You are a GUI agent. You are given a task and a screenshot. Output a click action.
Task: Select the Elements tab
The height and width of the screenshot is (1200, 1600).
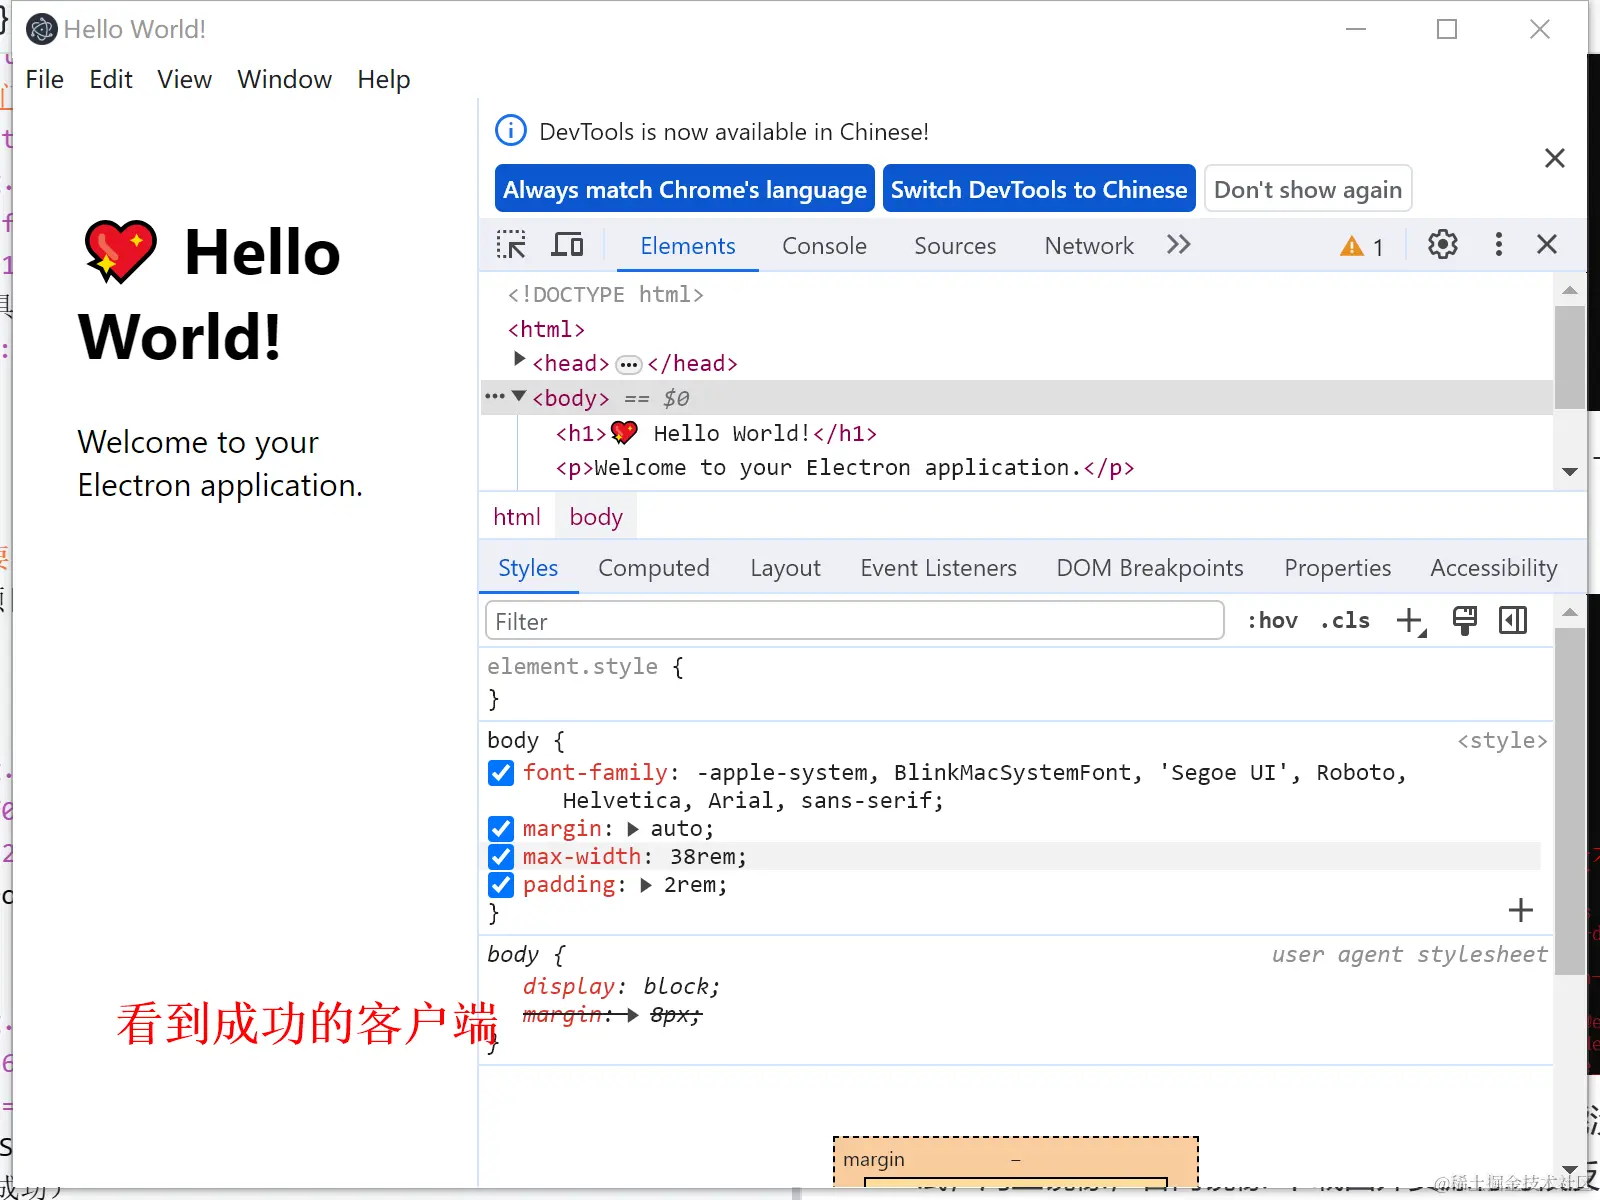tap(688, 246)
